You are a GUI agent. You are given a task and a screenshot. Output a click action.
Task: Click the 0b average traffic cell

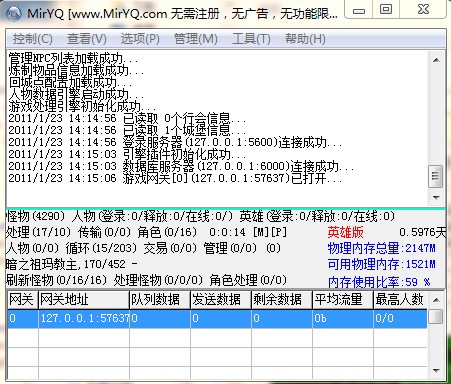pos(343,318)
